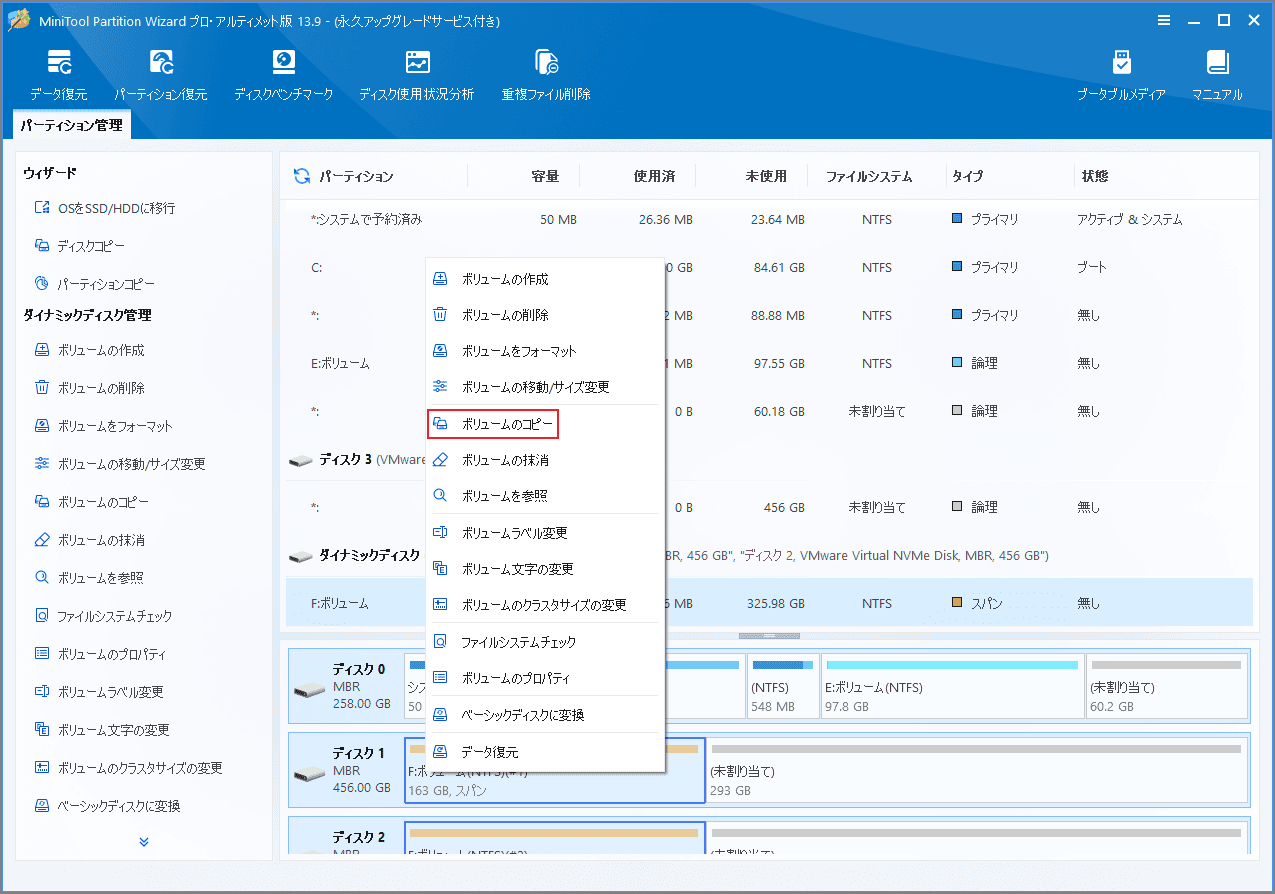Open the ディスク使用状況分析 tool

point(416,74)
